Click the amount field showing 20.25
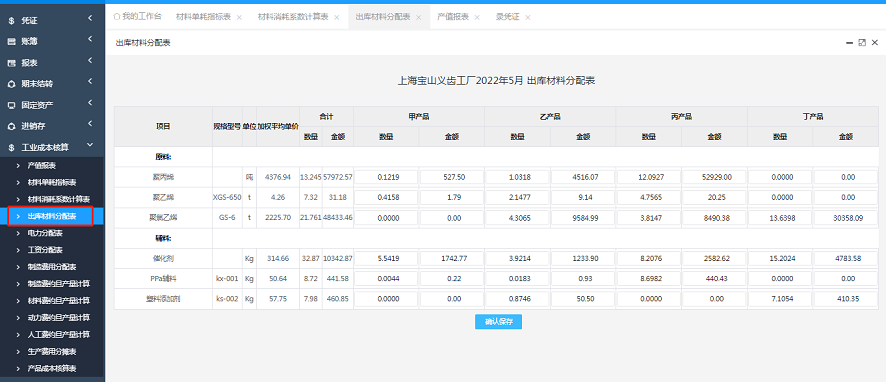The height and width of the screenshot is (382, 886). click(714, 197)
